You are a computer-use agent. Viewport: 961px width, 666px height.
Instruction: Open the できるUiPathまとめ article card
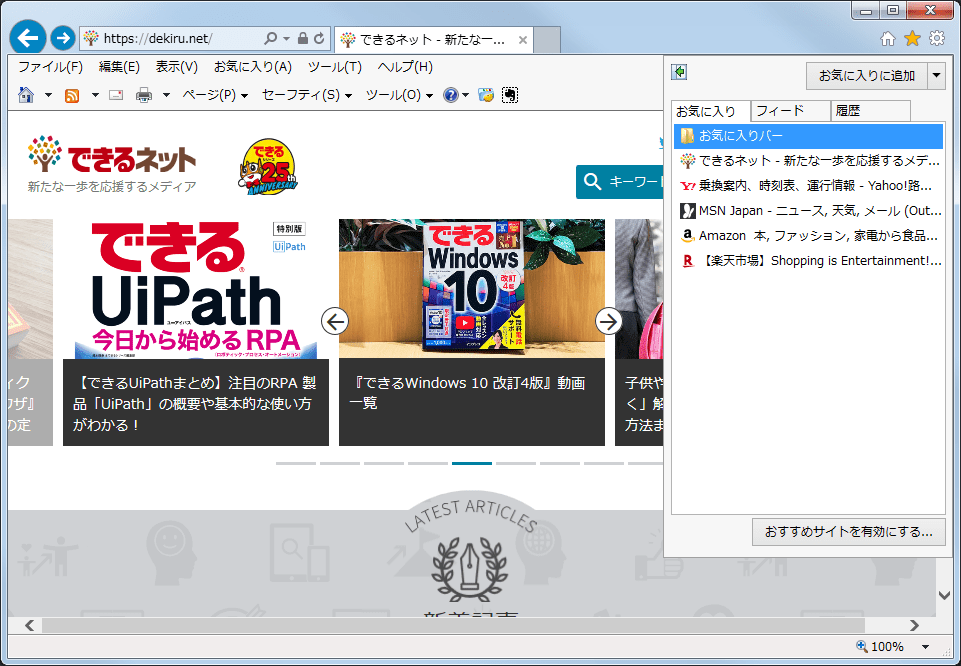pos(196,332)
